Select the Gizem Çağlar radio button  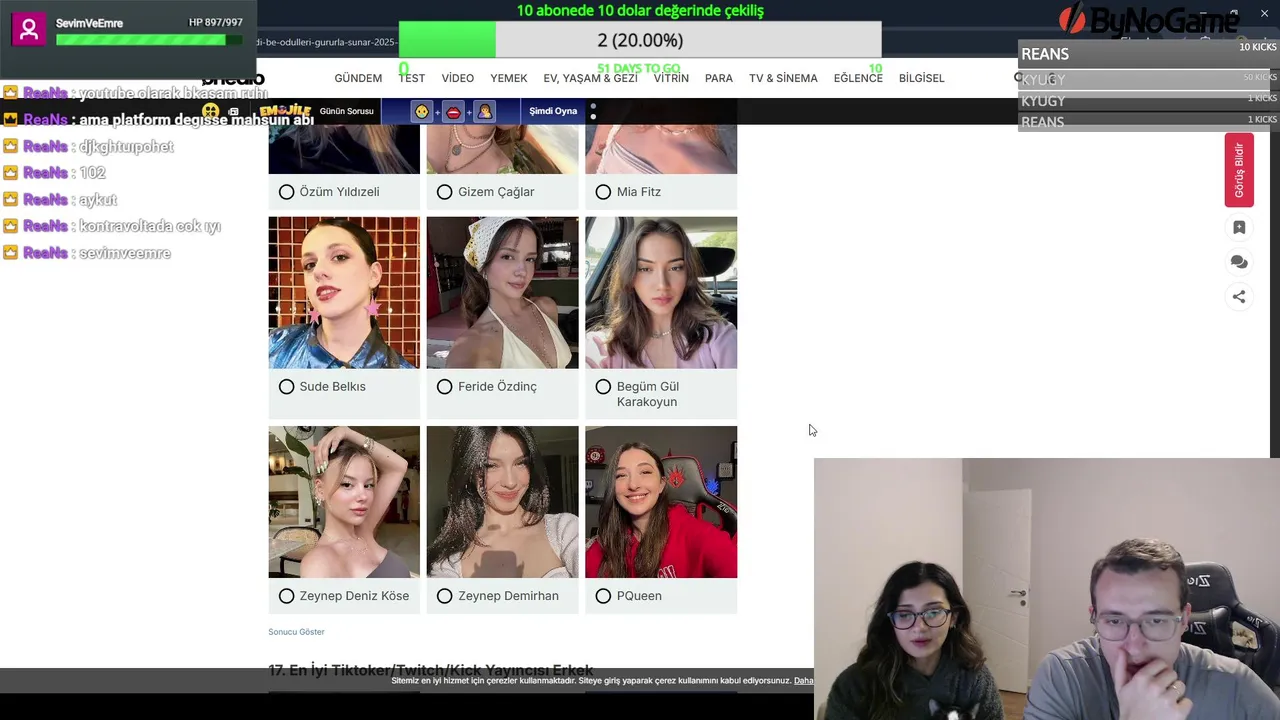coord(445,192)
